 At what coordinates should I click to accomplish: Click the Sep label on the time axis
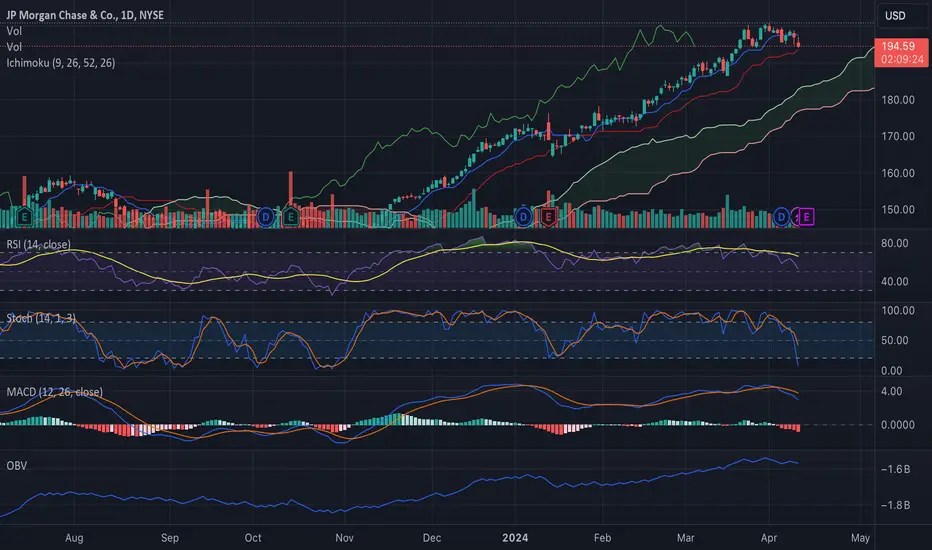pyautogui.click(x=169, y=538)
